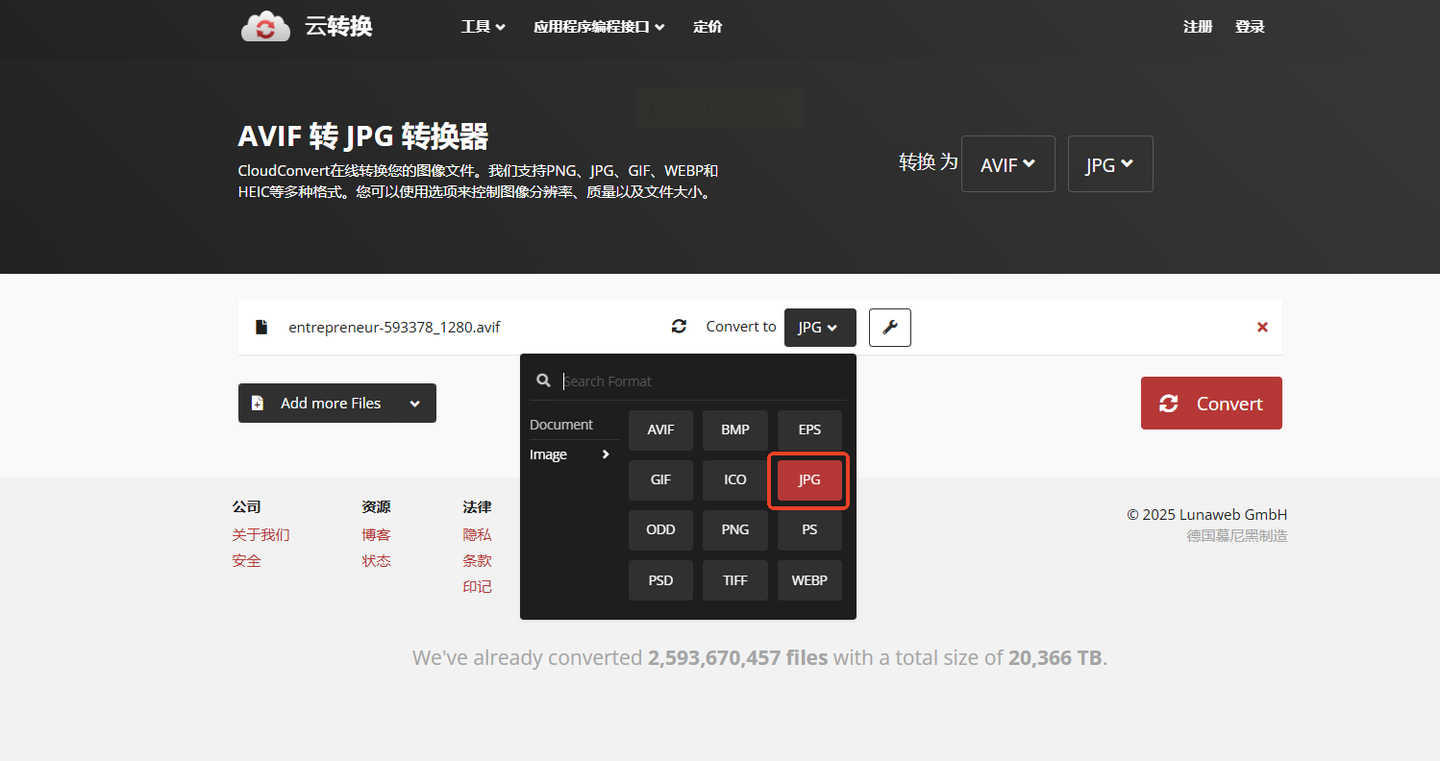
Task: Open the 隐私 privacy link
Action: click(478, 535)
